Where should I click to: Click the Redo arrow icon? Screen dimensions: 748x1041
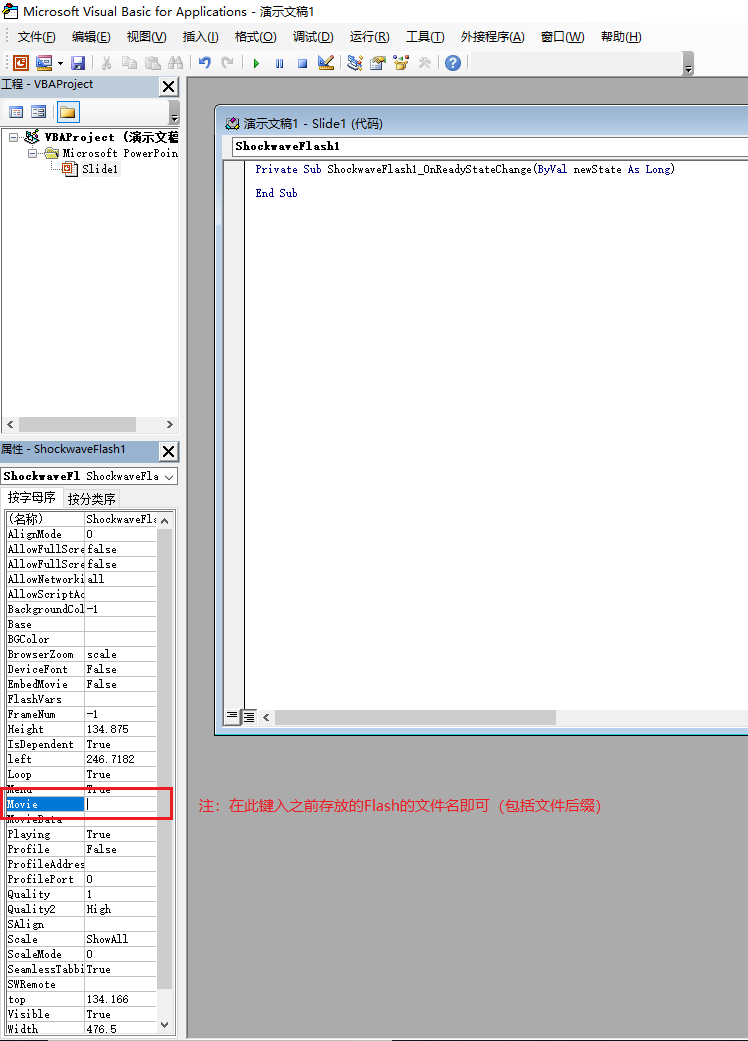228,63
